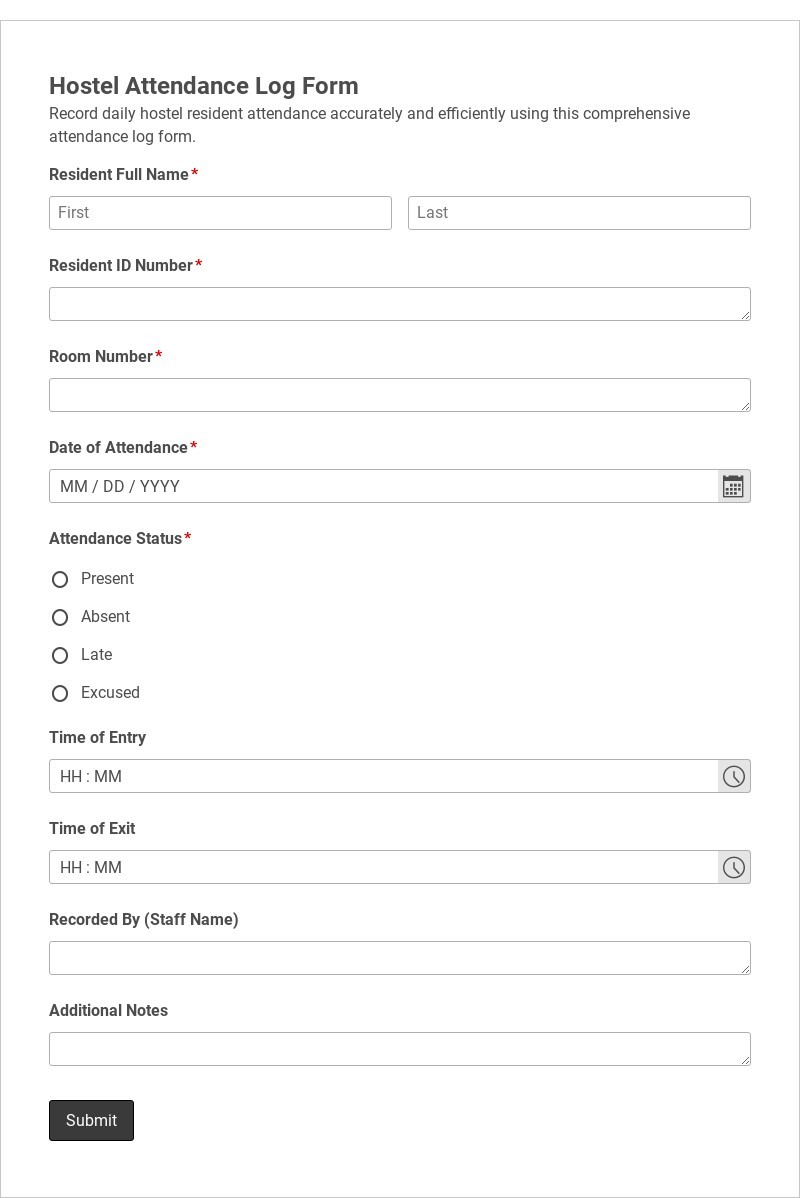
Task: Click the Recorded By (Staff Name) field
Action: point(400,958)
